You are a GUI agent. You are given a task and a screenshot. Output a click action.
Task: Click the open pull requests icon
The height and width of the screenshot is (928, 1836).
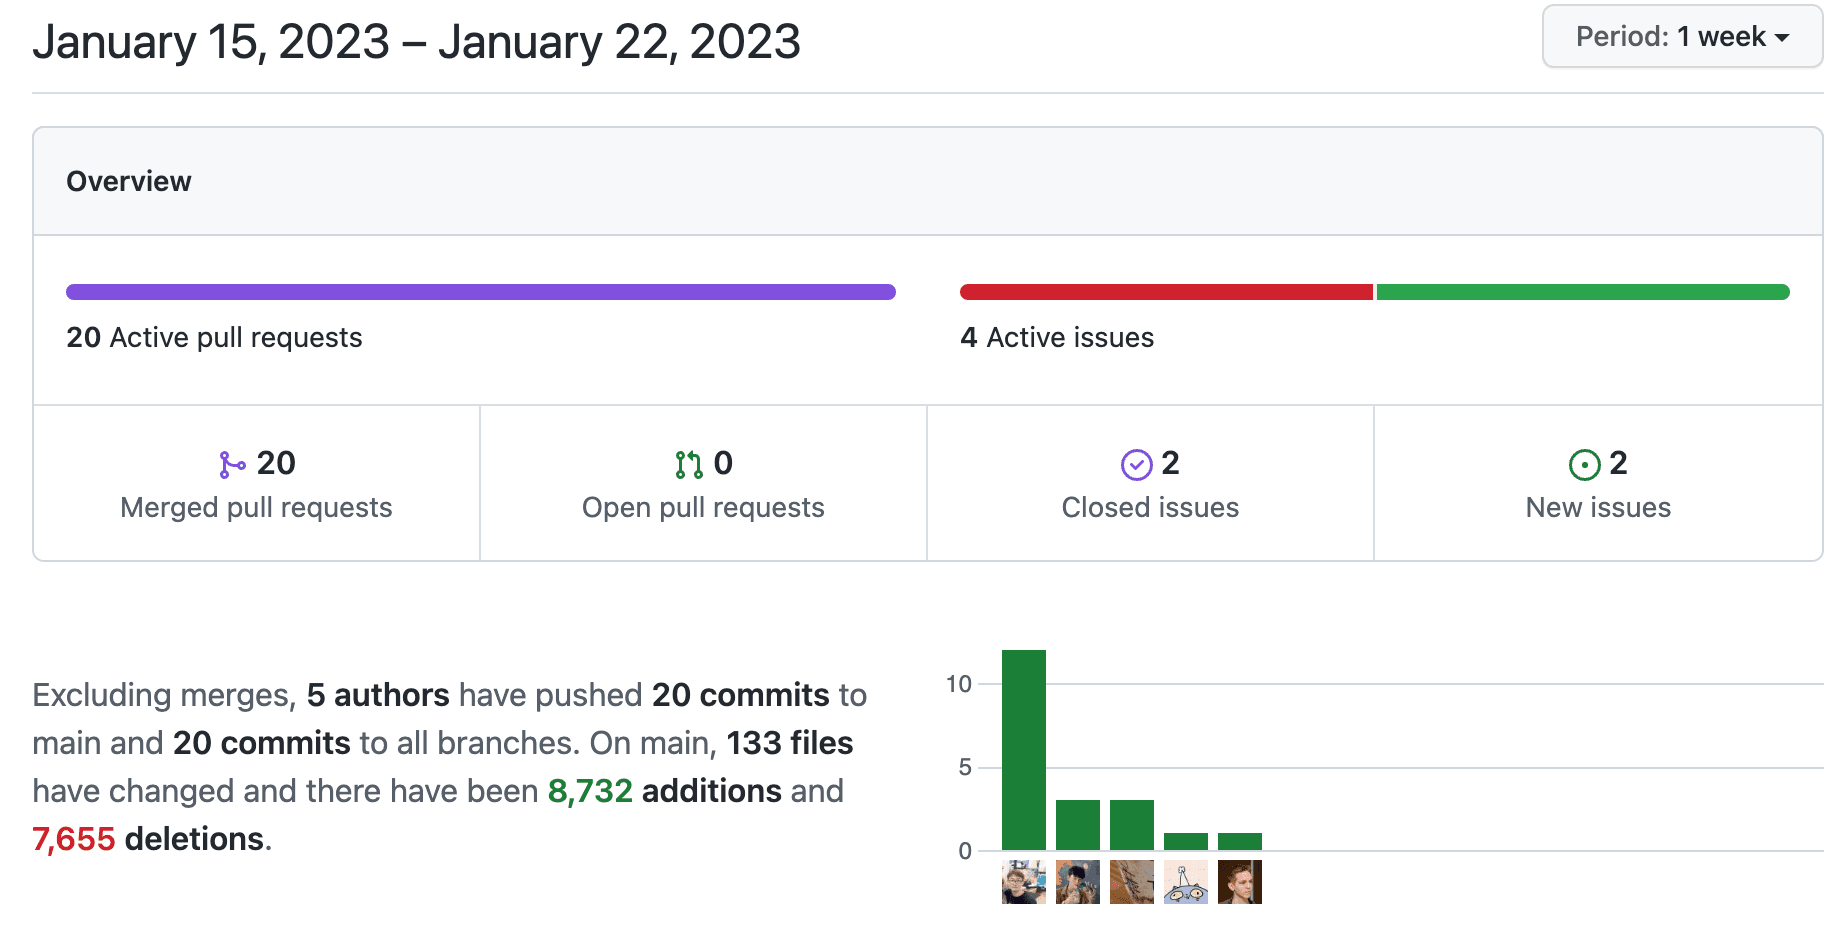689,463
